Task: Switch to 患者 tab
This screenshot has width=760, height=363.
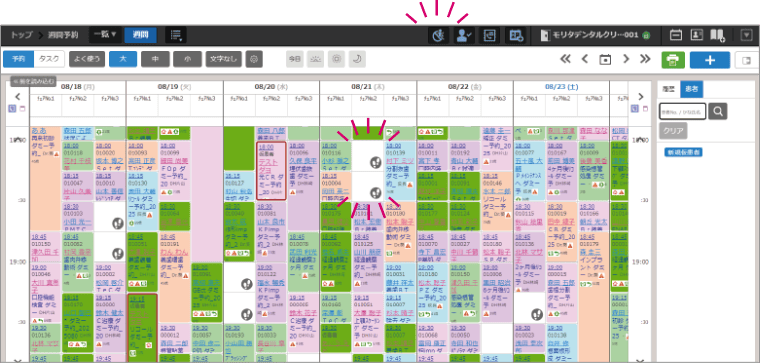Action: [x=692, y=89]
